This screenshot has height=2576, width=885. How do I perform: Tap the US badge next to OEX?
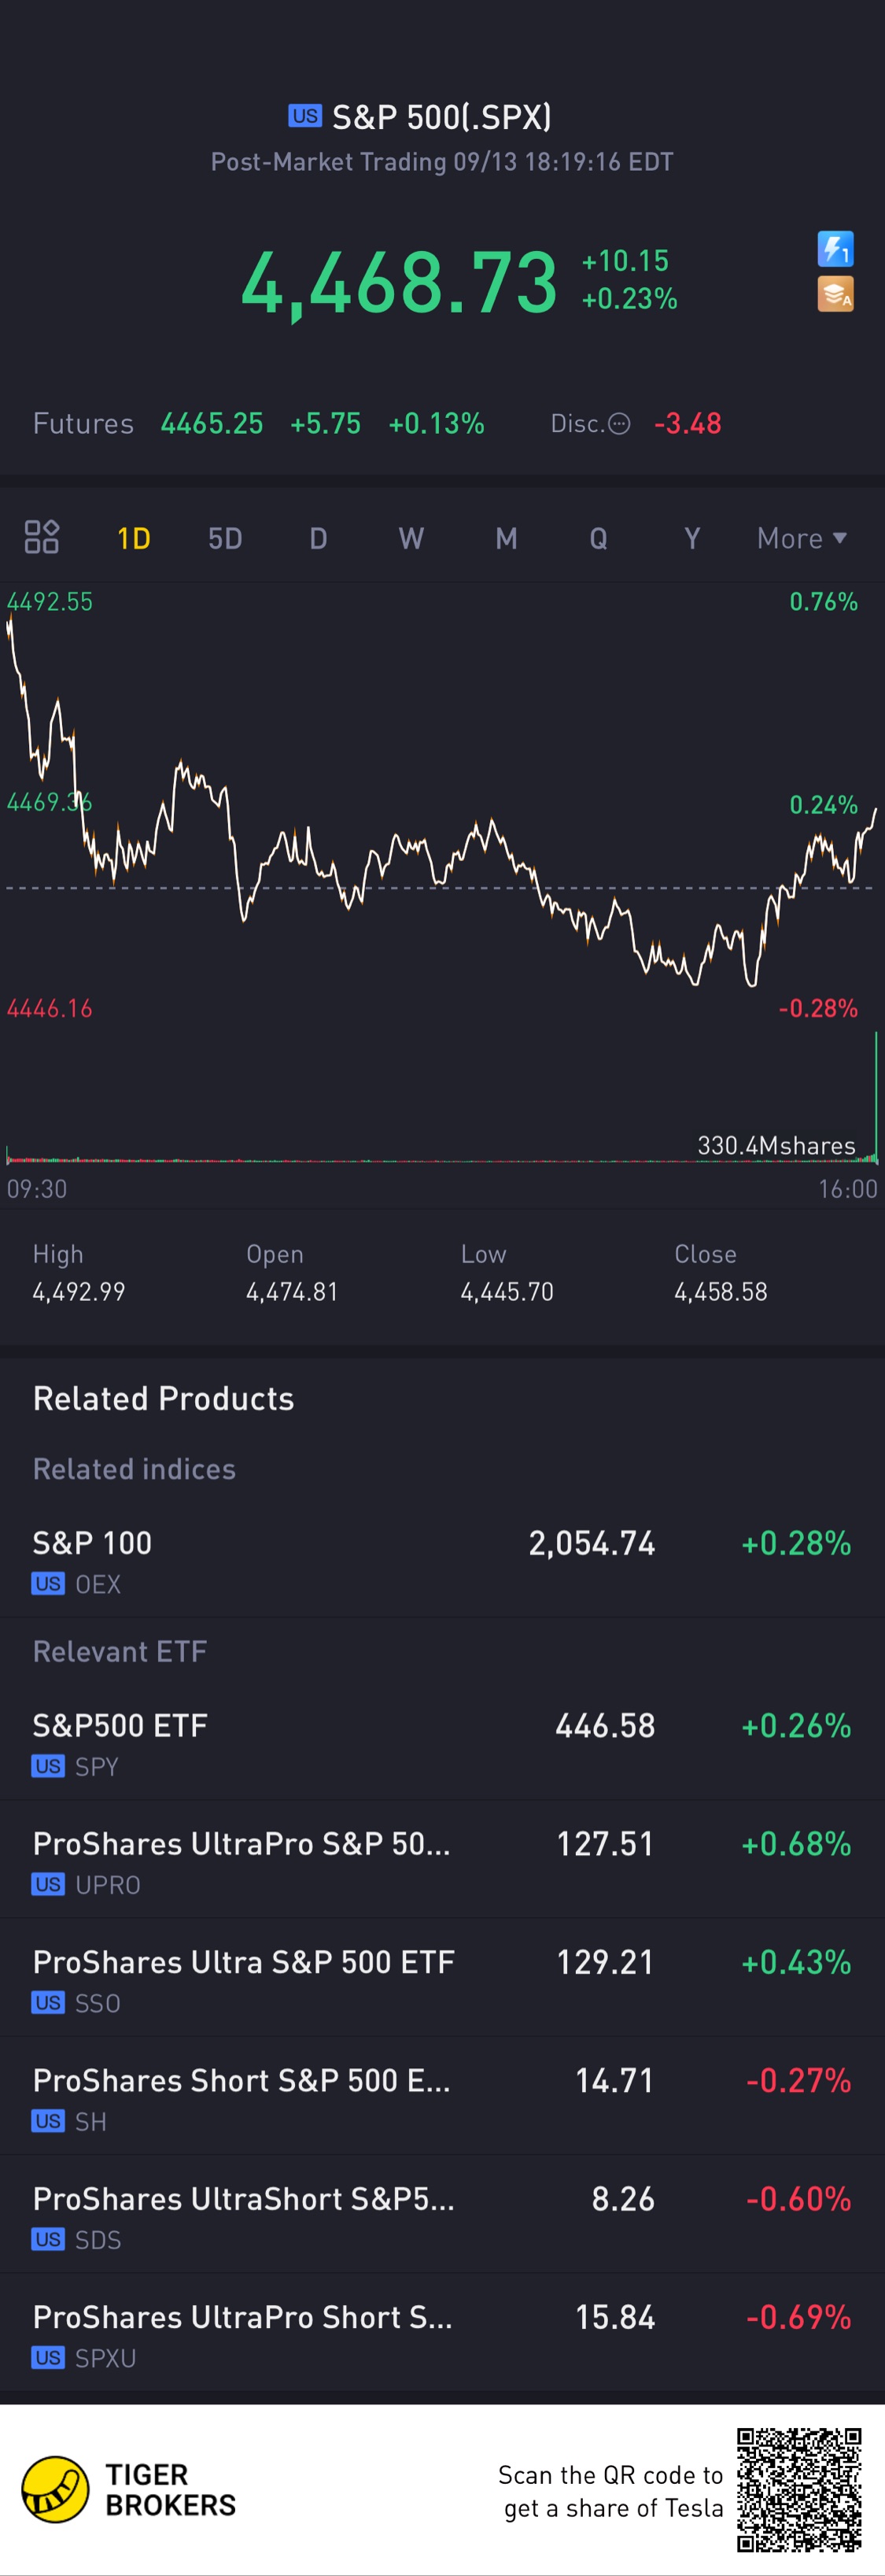pyautogui.click(x=48, y=1584)
